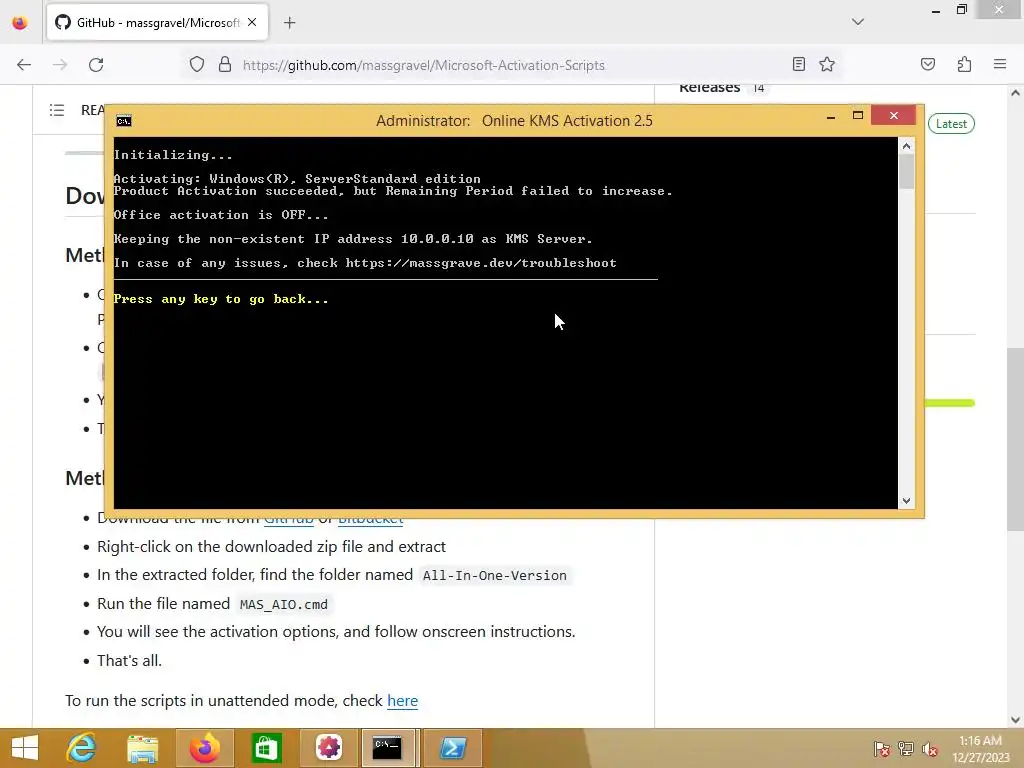Screen dimensions: 1024x768
Task: Click the 'Keeping the non-existent IP address' line
Action: tap(353, 239)
